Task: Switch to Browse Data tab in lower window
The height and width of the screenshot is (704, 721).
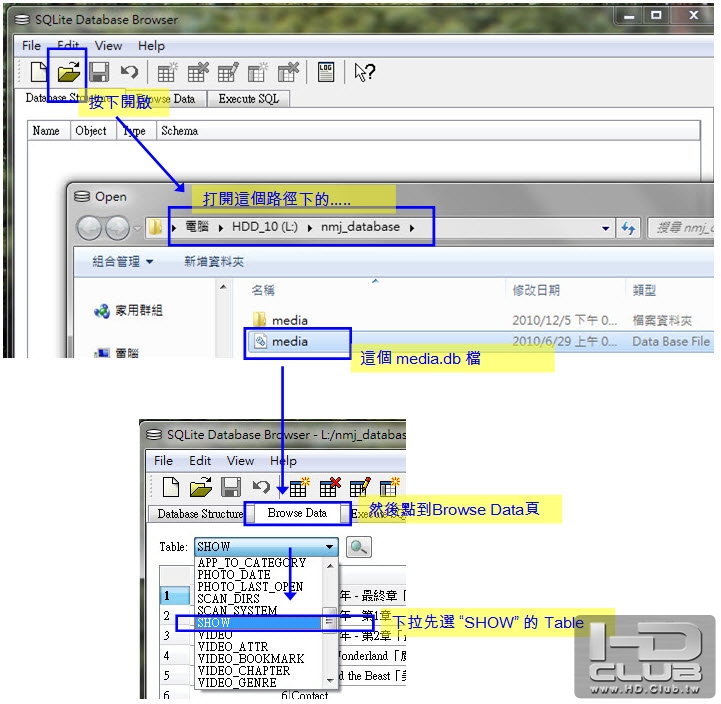Action: (x=297, y=513)
